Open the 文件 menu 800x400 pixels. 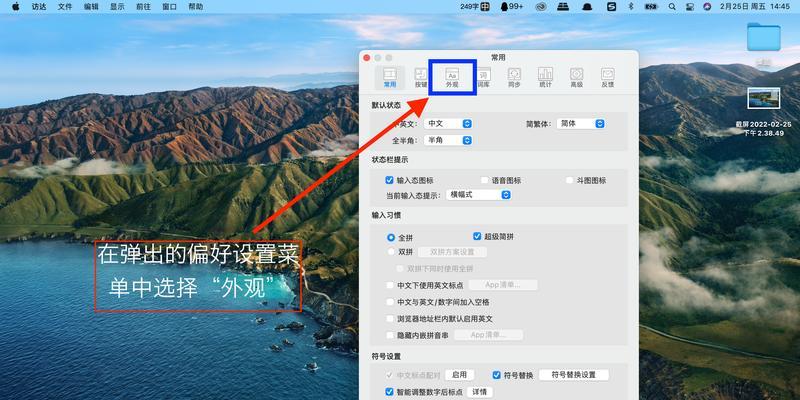click(x=65, y=7)
